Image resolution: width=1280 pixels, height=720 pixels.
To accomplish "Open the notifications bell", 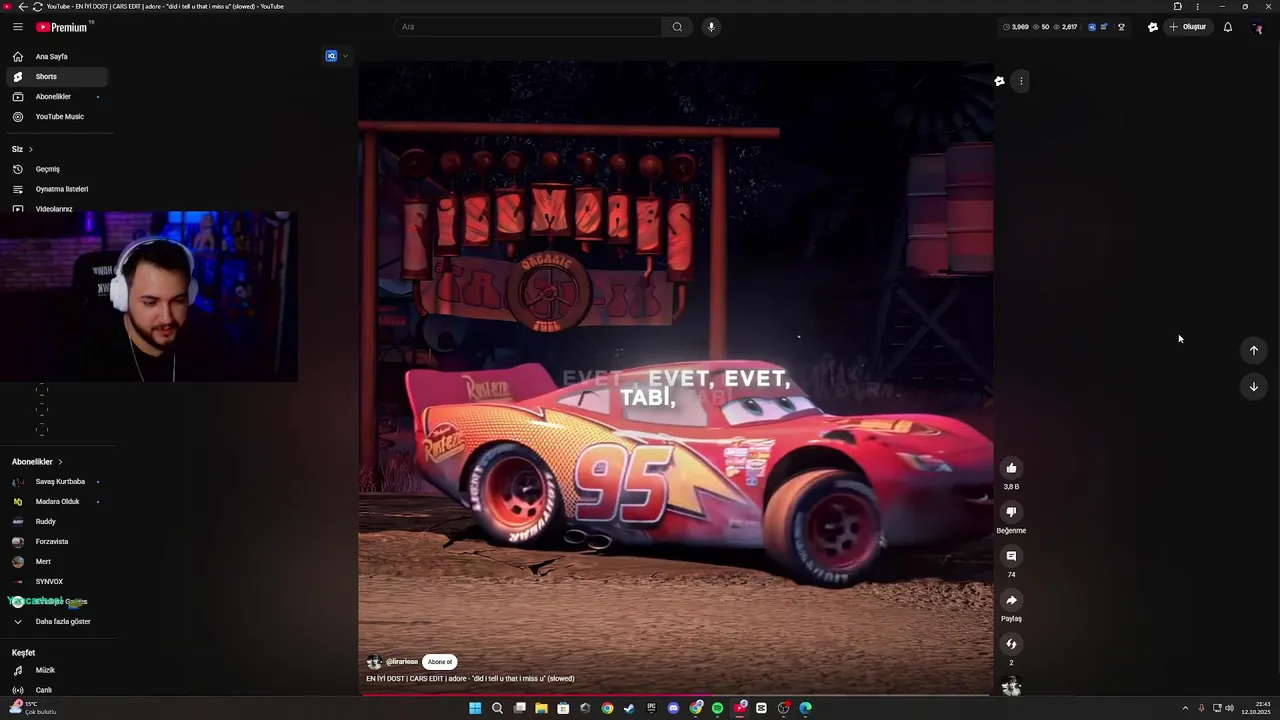I will coord(1228,27).
